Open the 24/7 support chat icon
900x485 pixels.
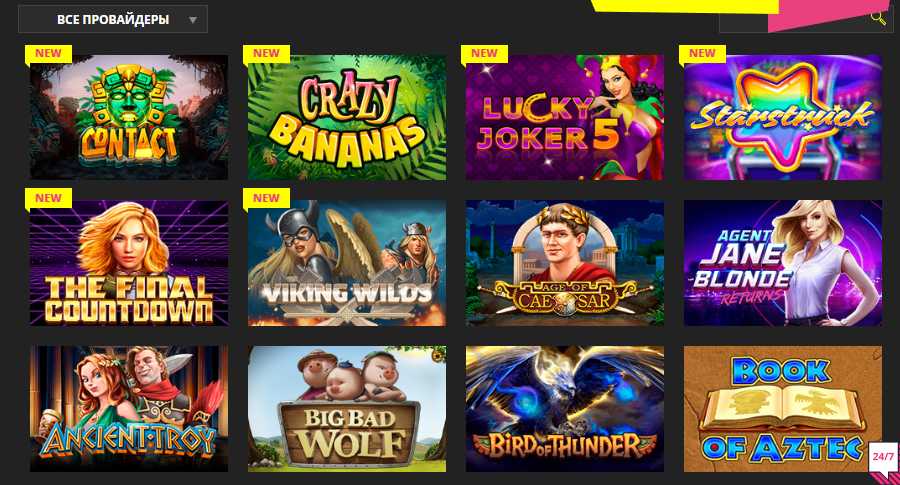click(x=883, y=457)
